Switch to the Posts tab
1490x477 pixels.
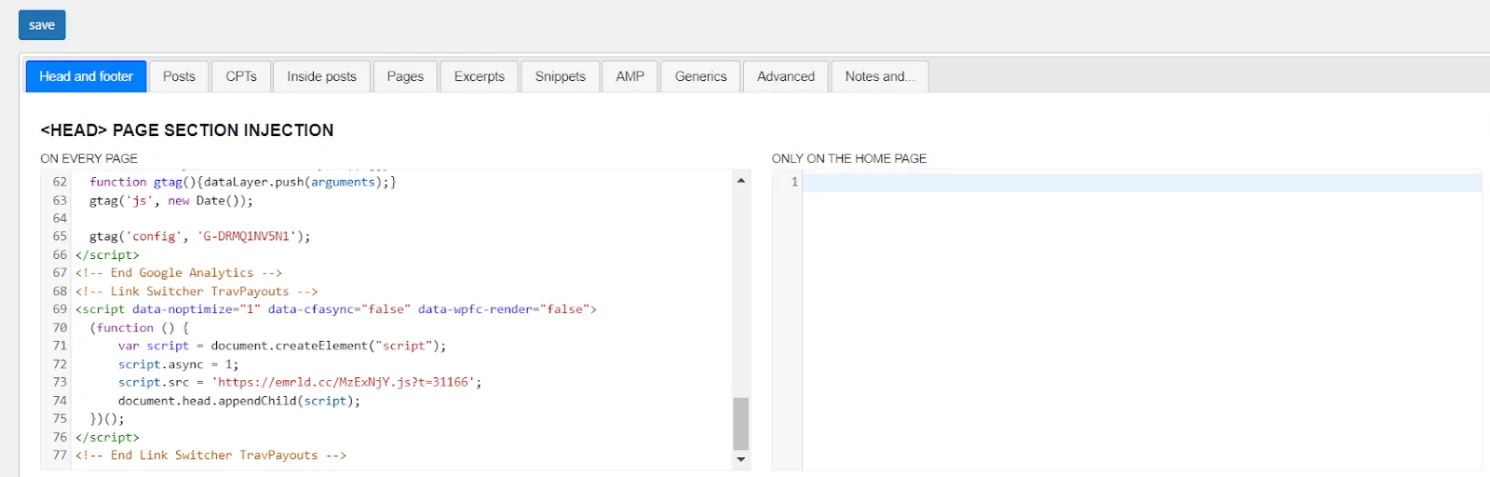tap(179, 76)
